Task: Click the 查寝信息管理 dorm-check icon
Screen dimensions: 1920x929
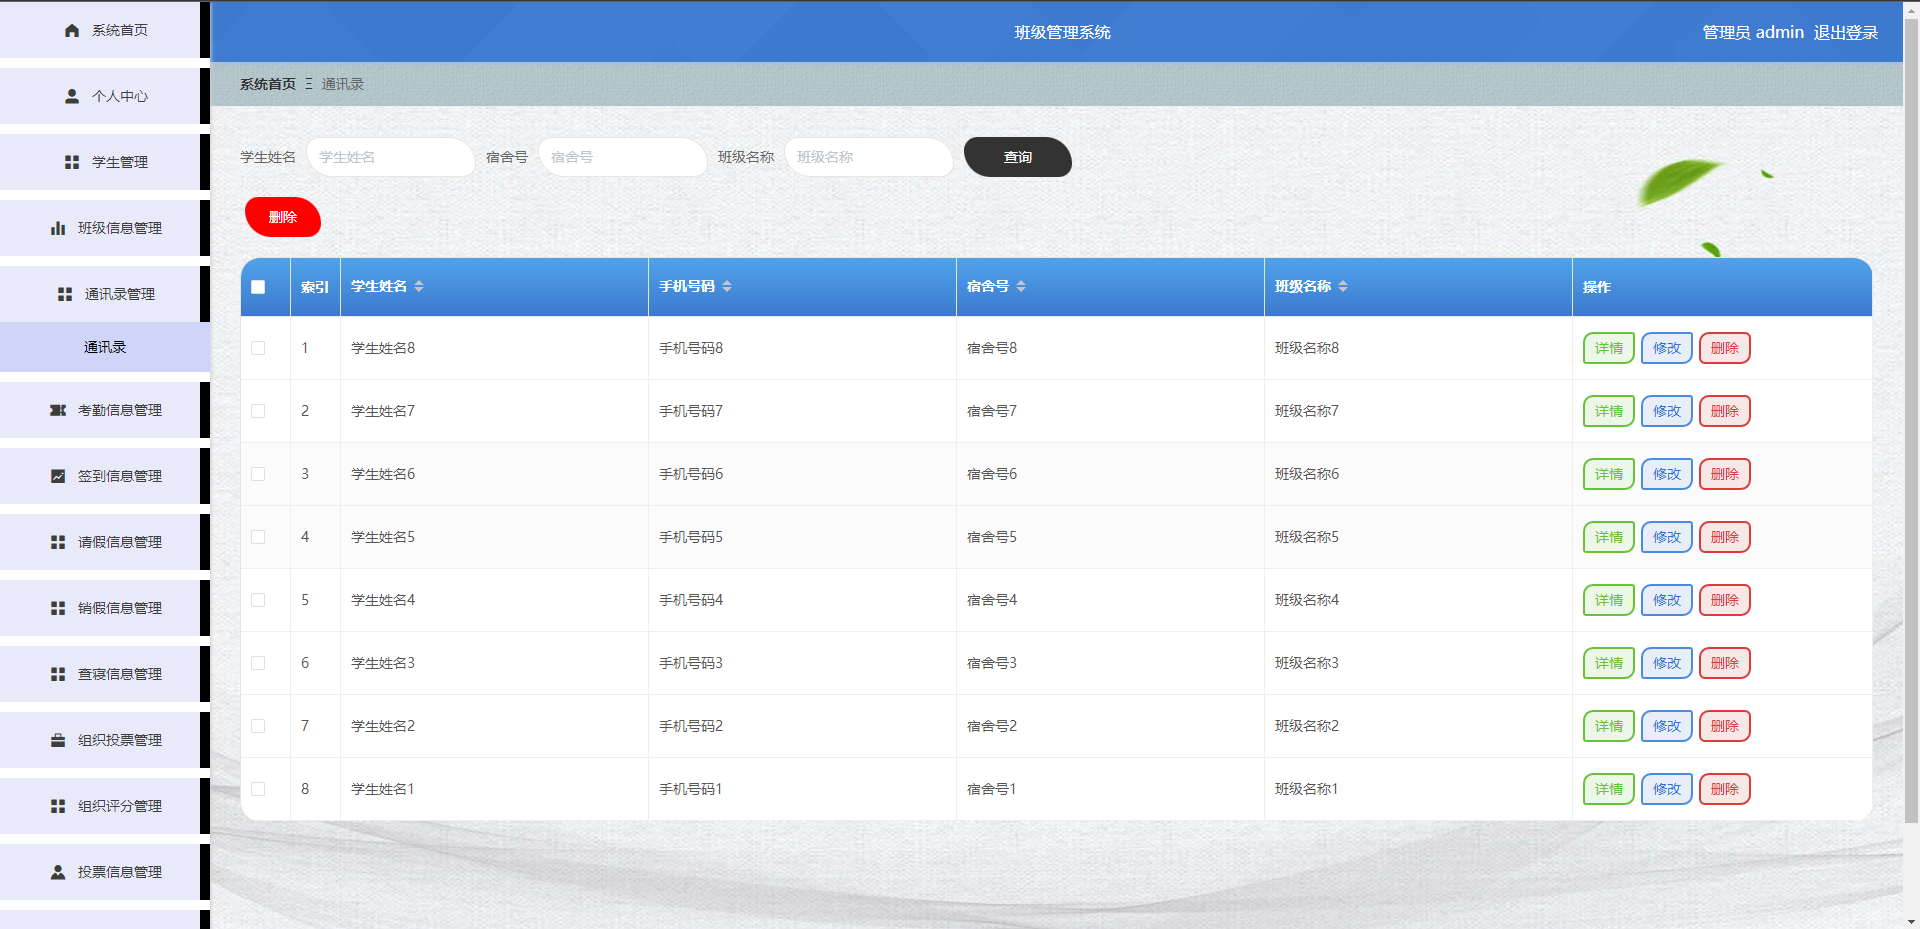Action: click(x=58, y=674)
